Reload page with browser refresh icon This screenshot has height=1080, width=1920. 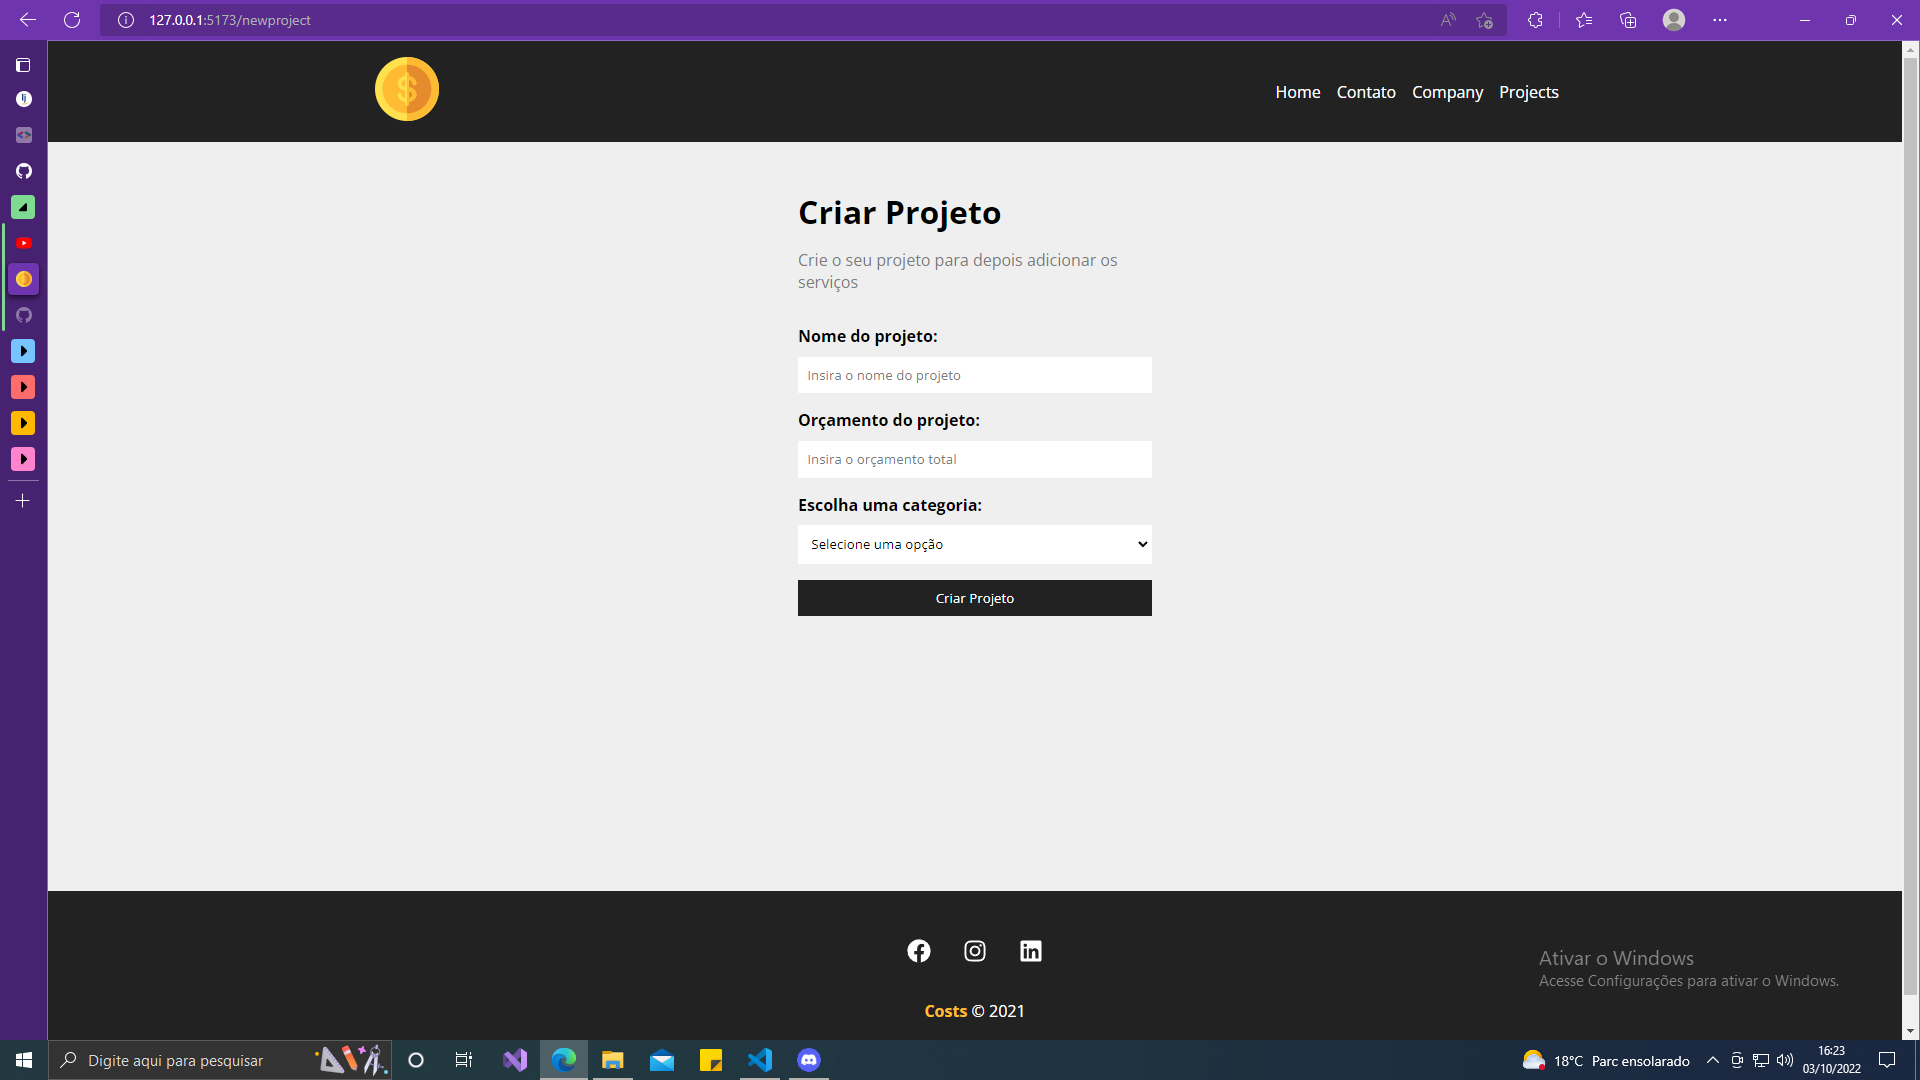(72, 20)
